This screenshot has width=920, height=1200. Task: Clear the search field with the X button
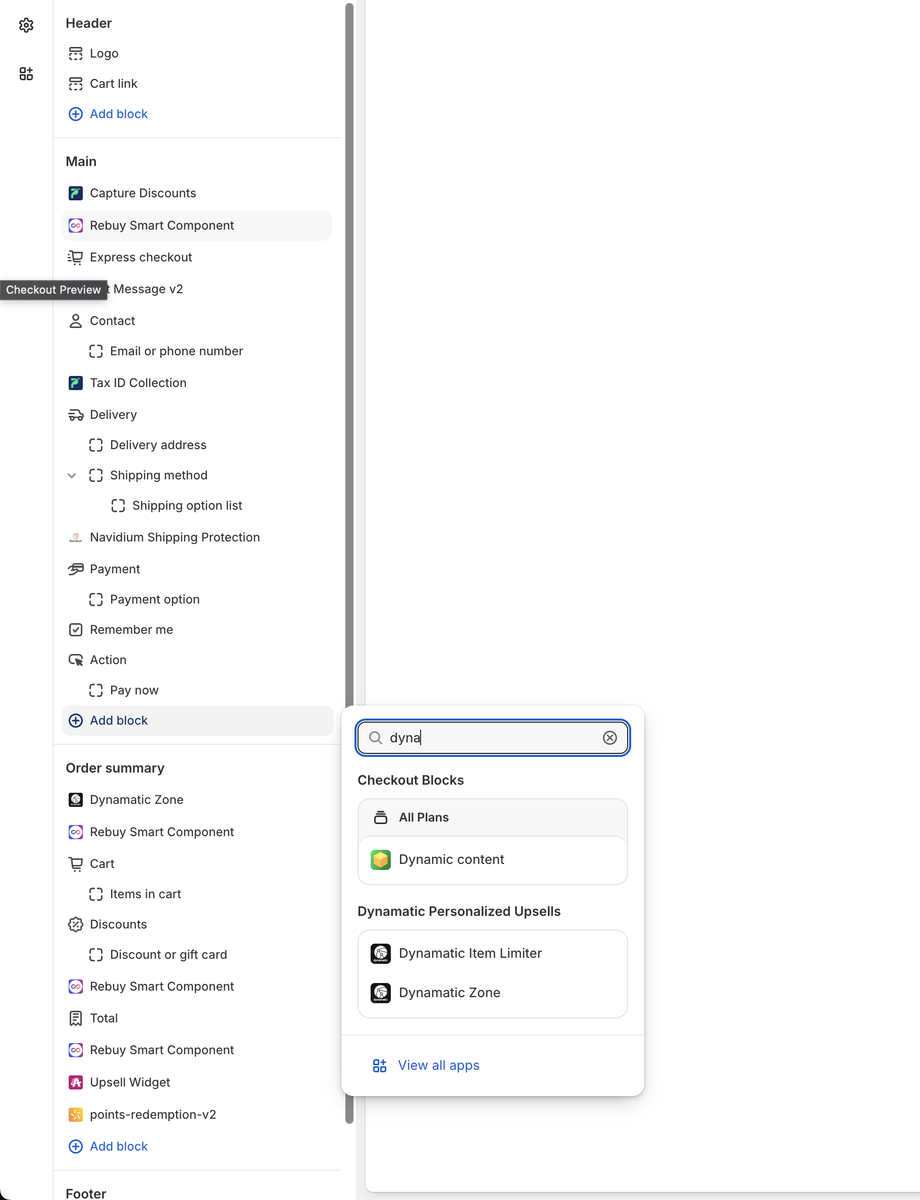click(x=610, y=737)
